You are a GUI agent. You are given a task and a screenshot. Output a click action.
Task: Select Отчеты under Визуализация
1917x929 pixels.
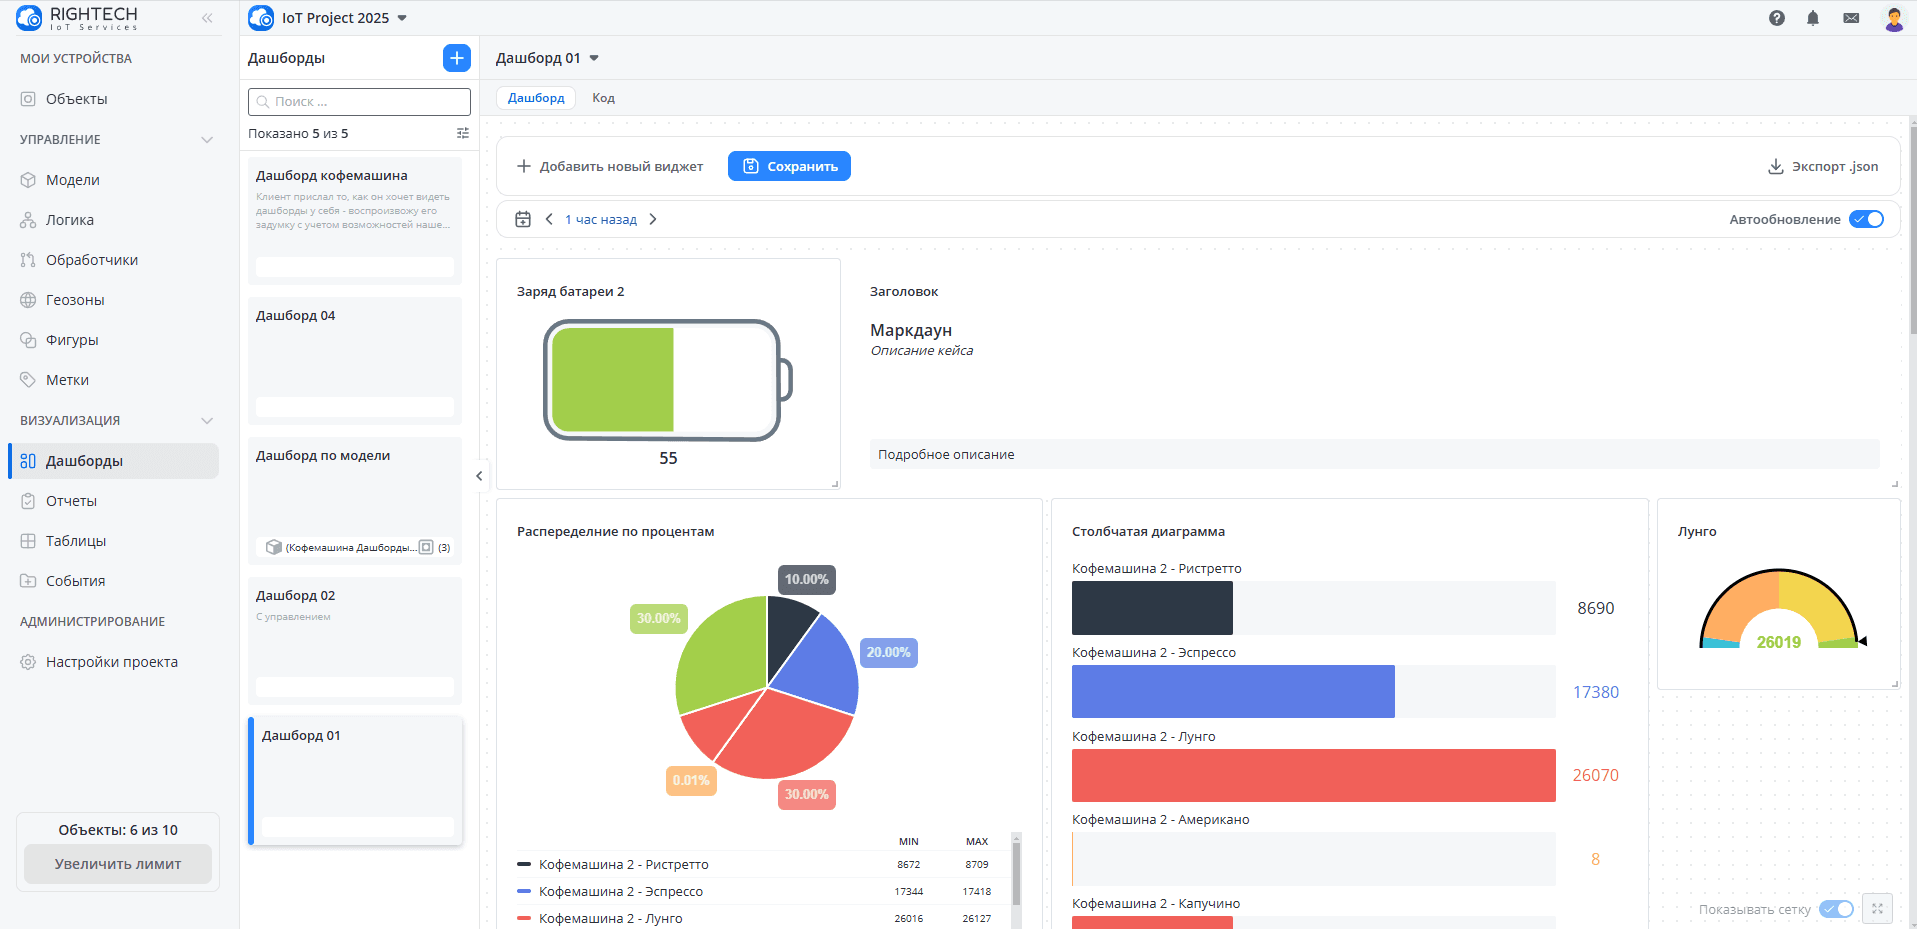[x=70, y=500]
